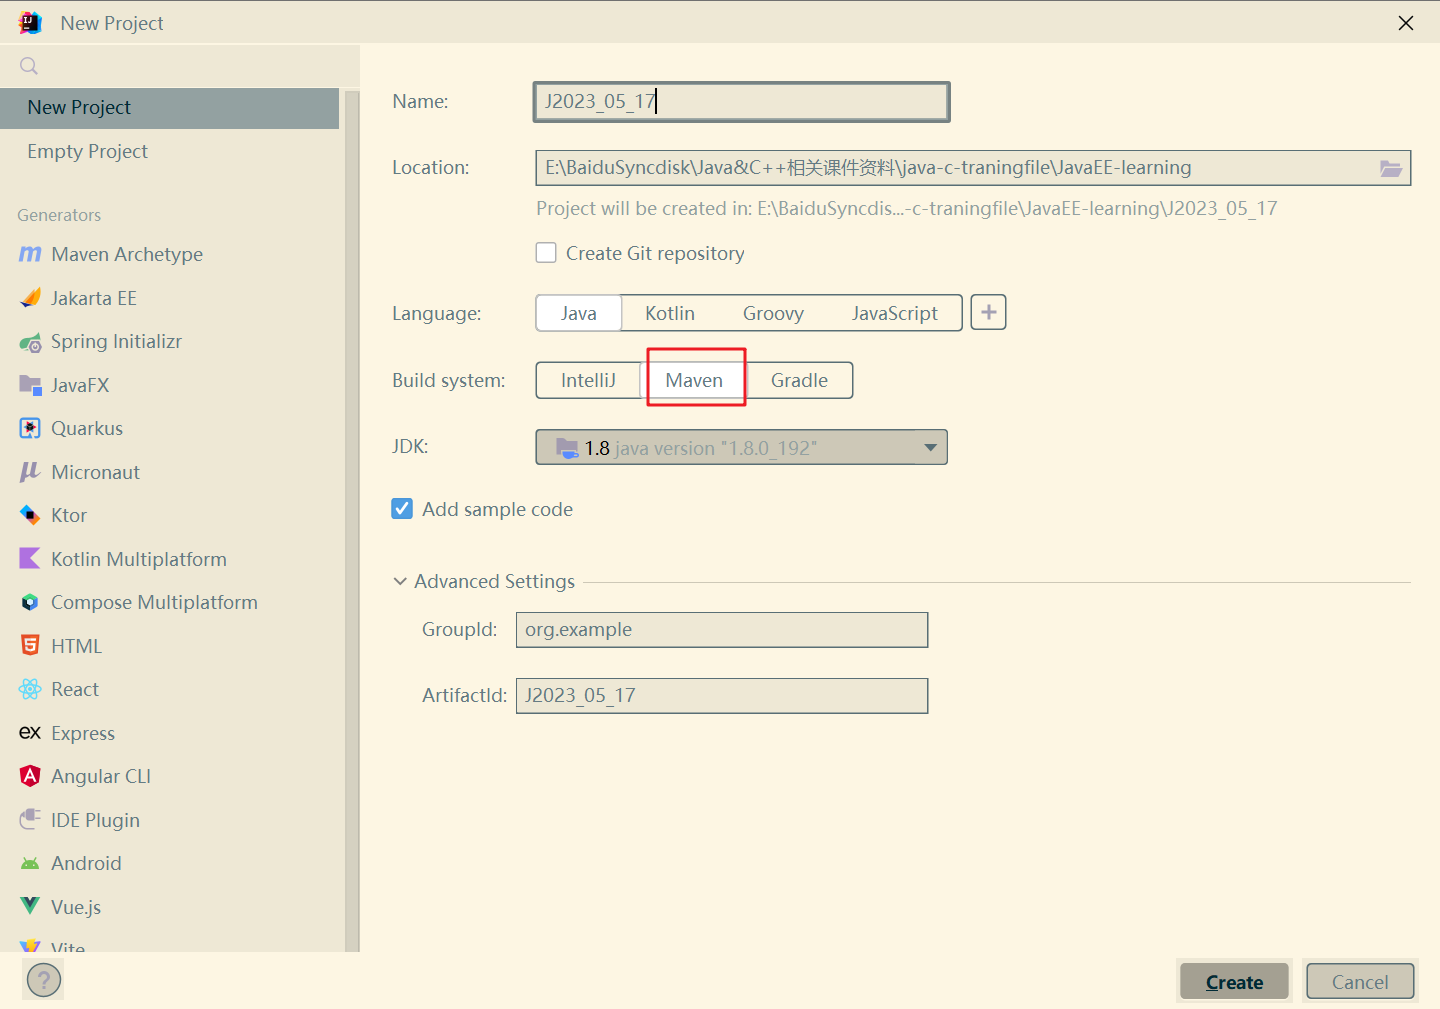The width and height of the screenshot is (1440, 1009).
Task: Select New Project in the sidebar
Action: (x=170, y=108)
